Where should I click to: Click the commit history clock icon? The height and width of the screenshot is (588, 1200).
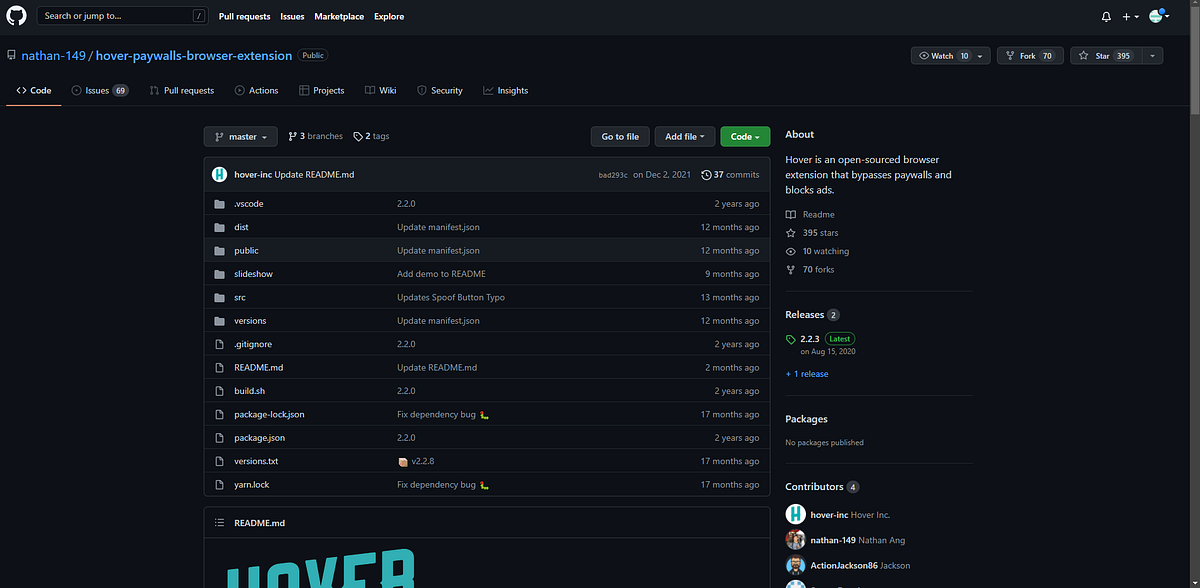click(707, 174)
